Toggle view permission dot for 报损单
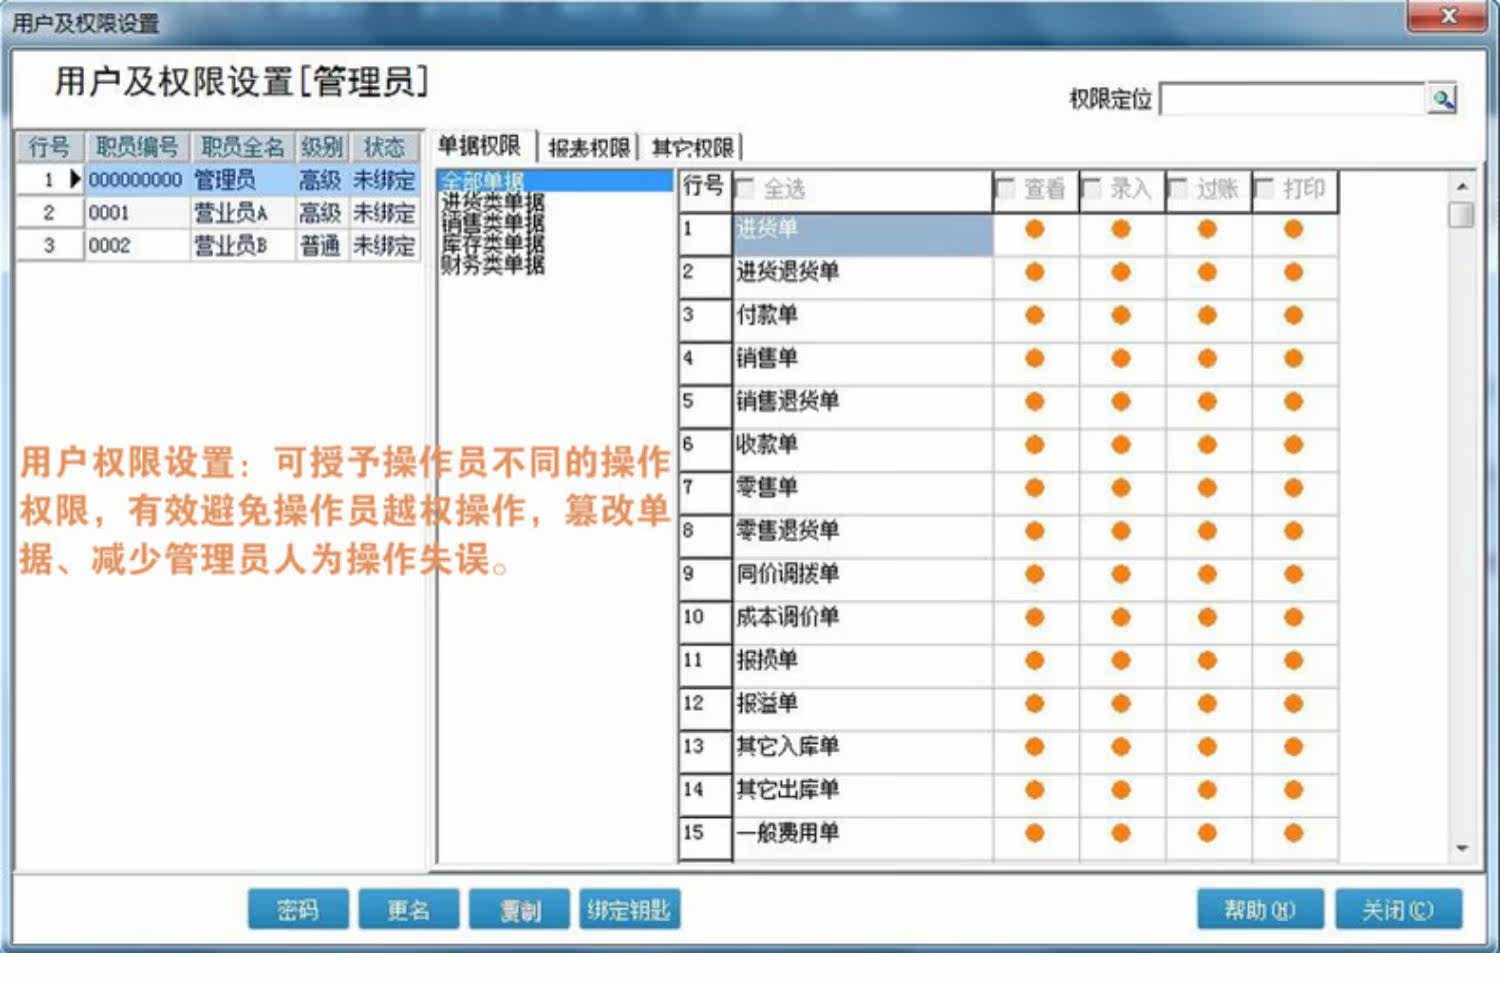The width and height of the screenshot is (1500, 984). tap(1034, 660)
